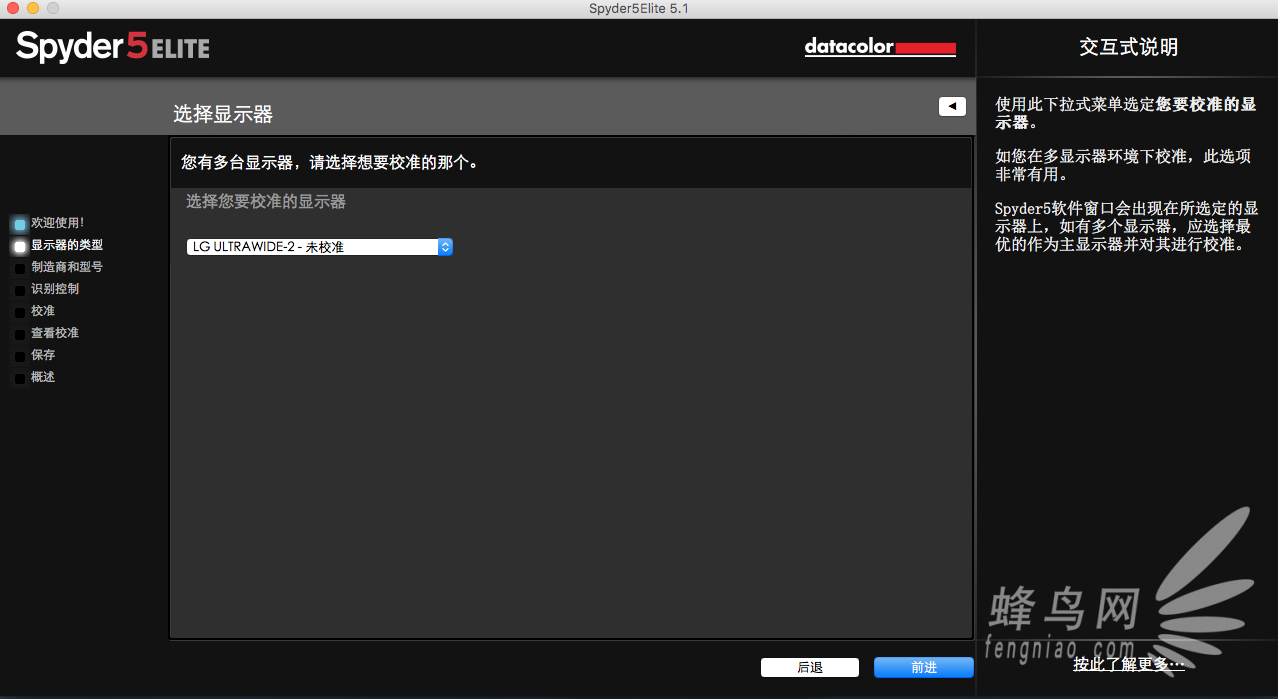Go to the 欢迎使用! step
This screenshot has height=699, width=1278.
[58, 223]
